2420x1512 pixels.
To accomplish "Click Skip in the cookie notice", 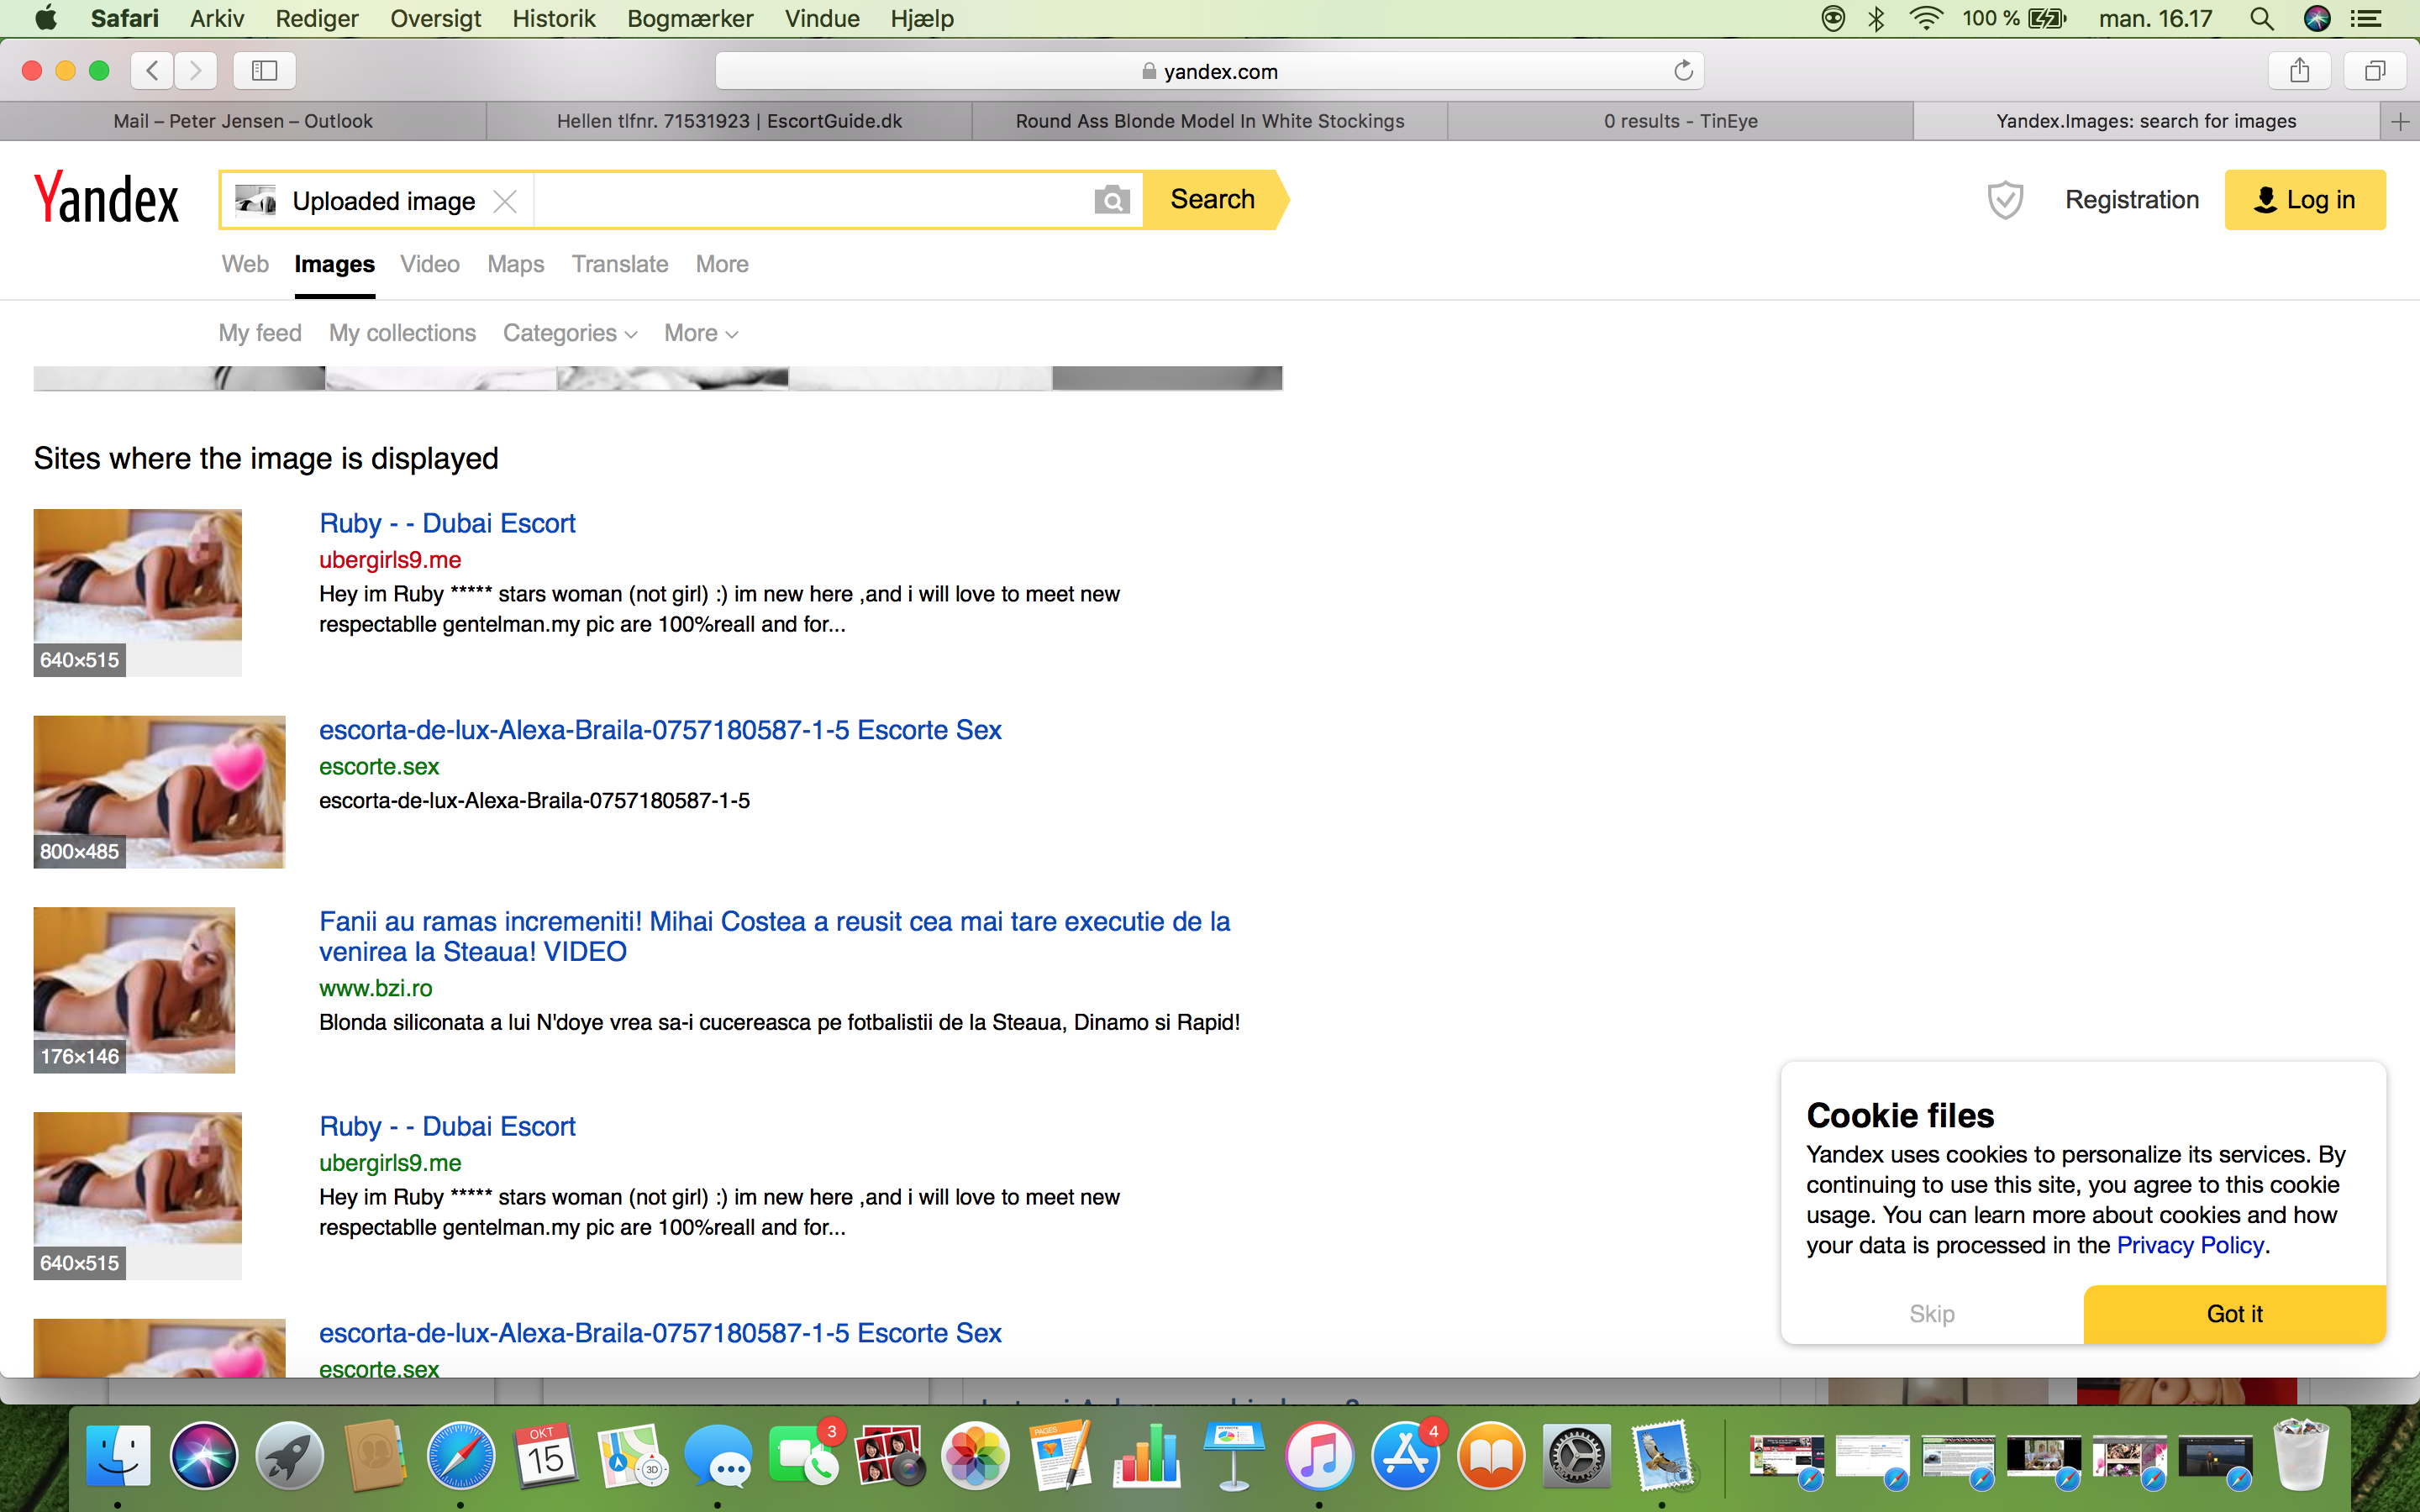I will coord(1932,1313).
